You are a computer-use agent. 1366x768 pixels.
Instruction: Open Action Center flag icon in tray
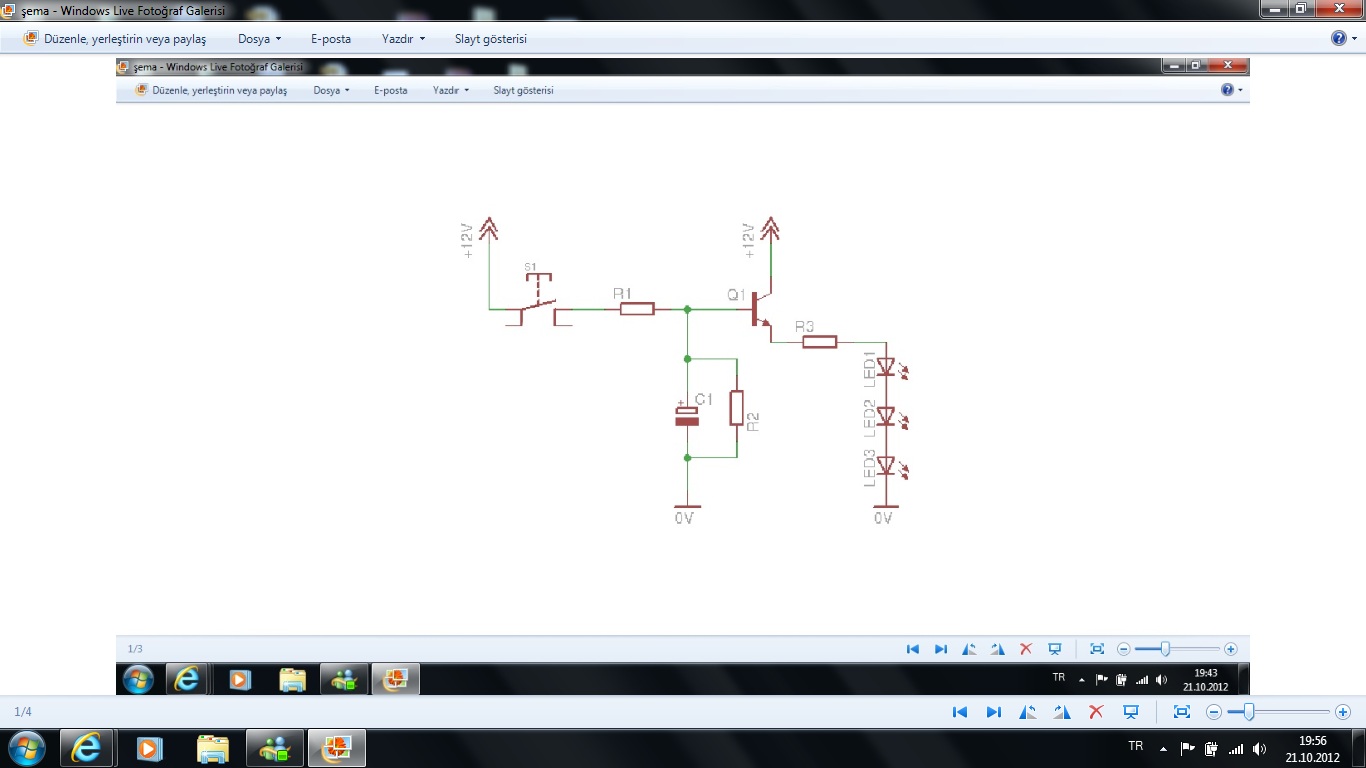click(x=1188, y=748)
